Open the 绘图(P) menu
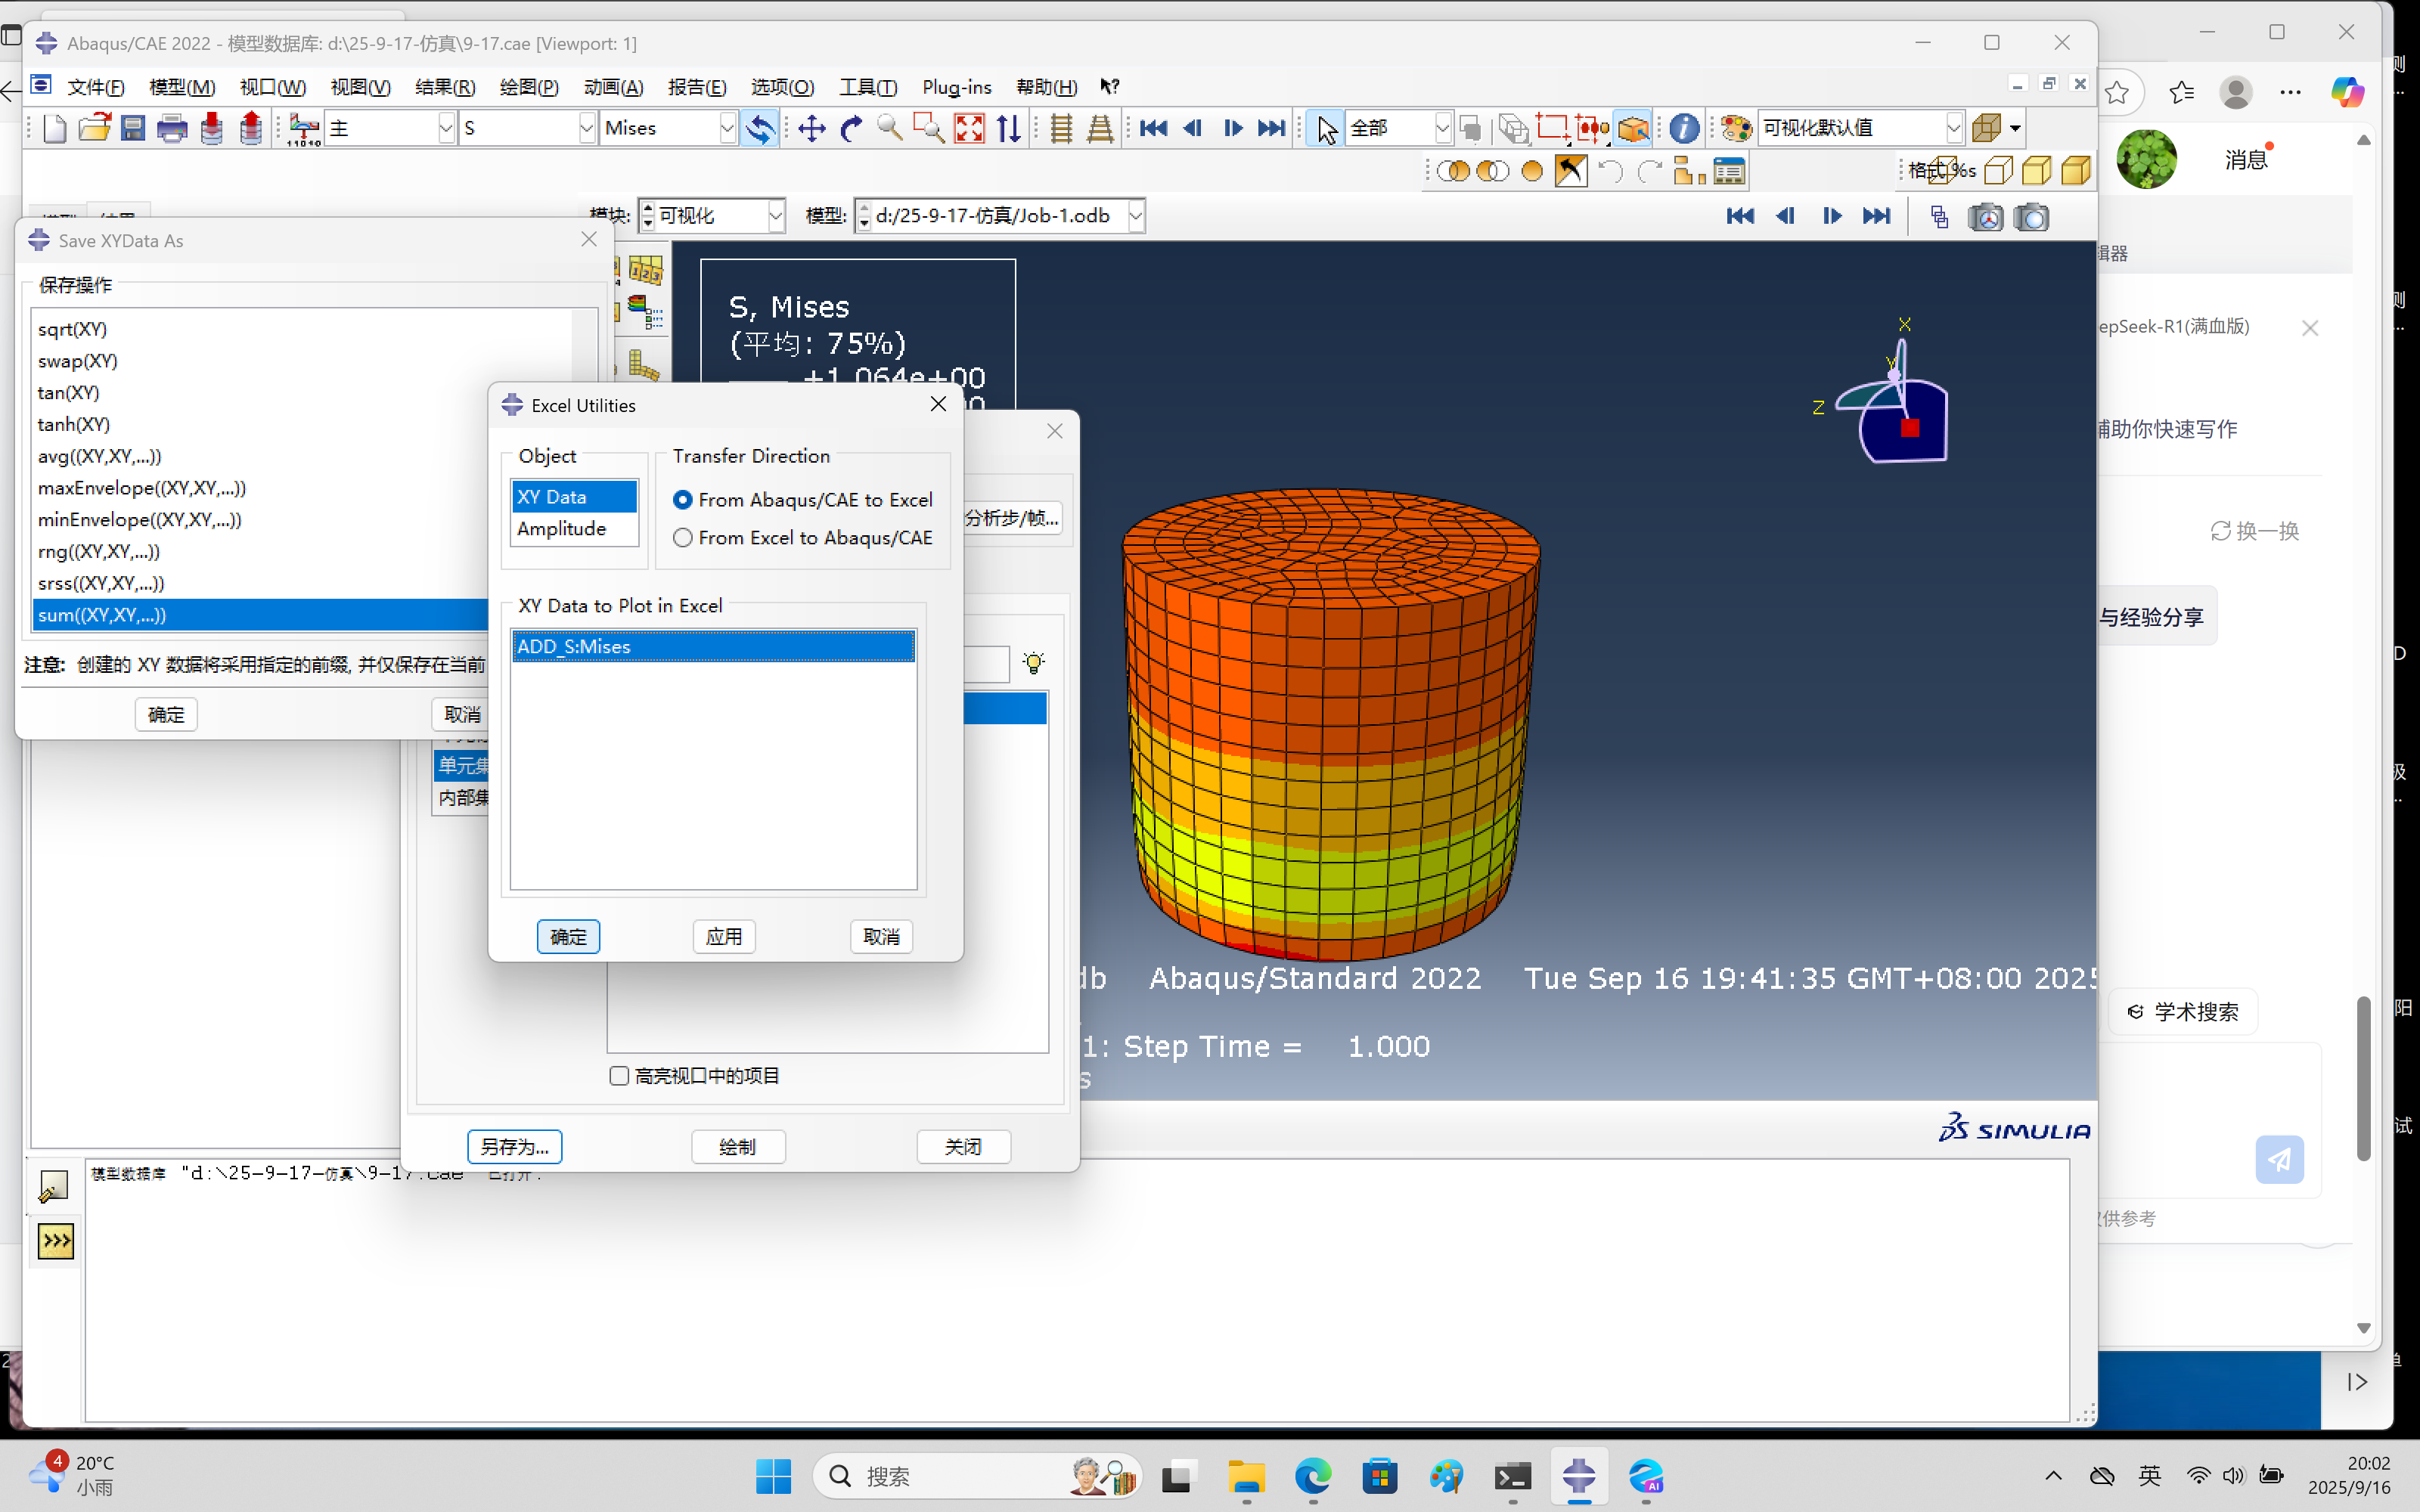2420x1512 pixels. (529, 87)
